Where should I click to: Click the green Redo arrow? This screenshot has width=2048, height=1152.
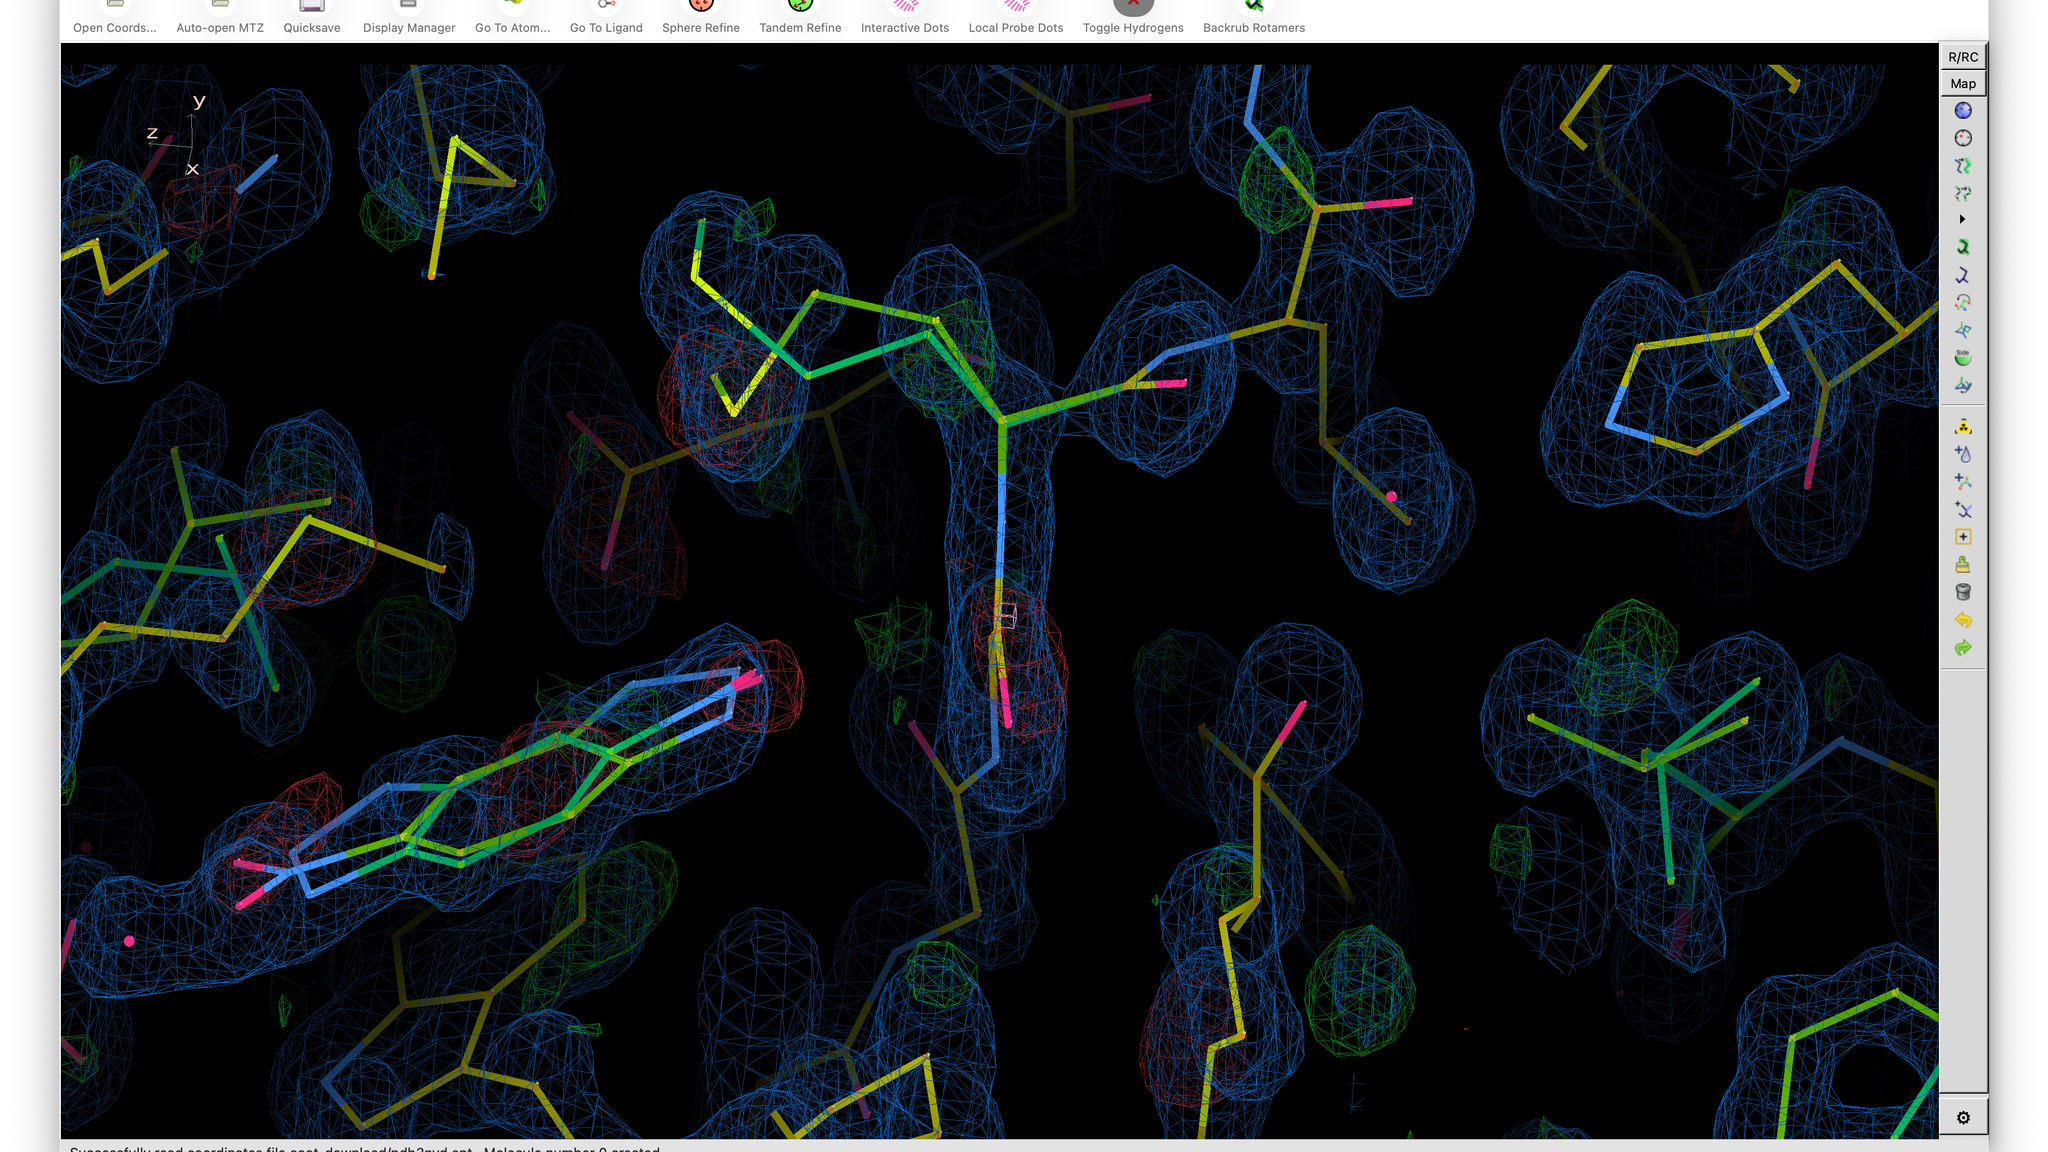pos(1963,648)
